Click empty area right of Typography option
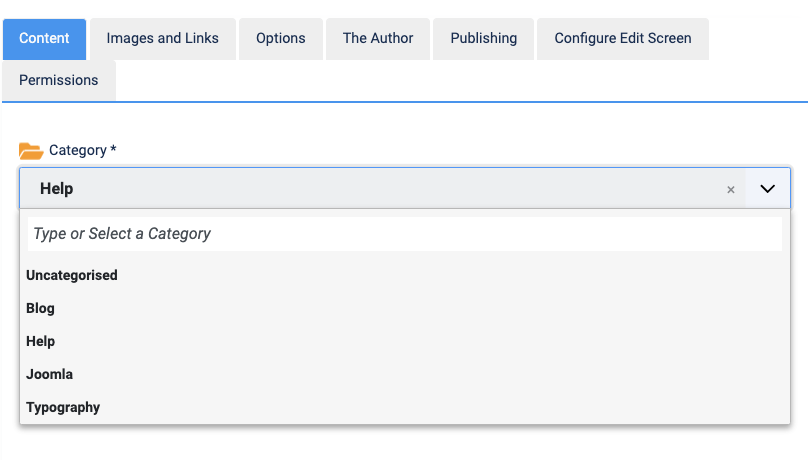808x460 pixels. (x=443, y=407)
